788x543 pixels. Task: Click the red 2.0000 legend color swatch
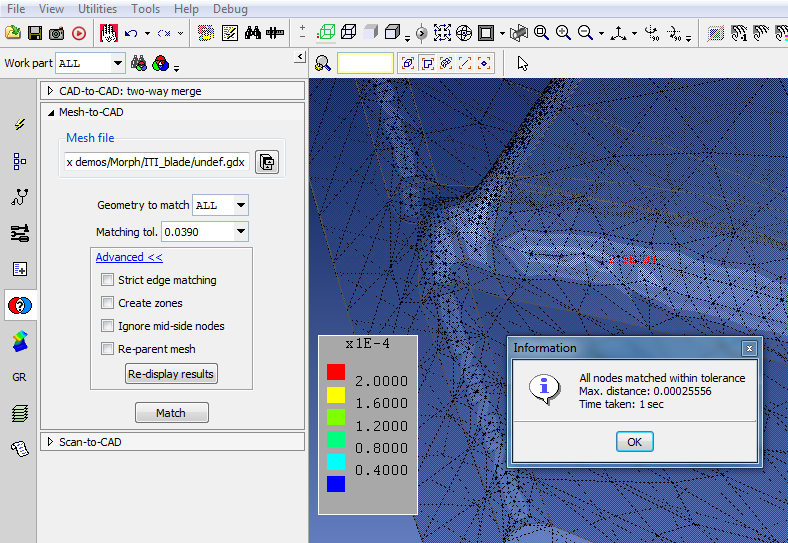336,372
